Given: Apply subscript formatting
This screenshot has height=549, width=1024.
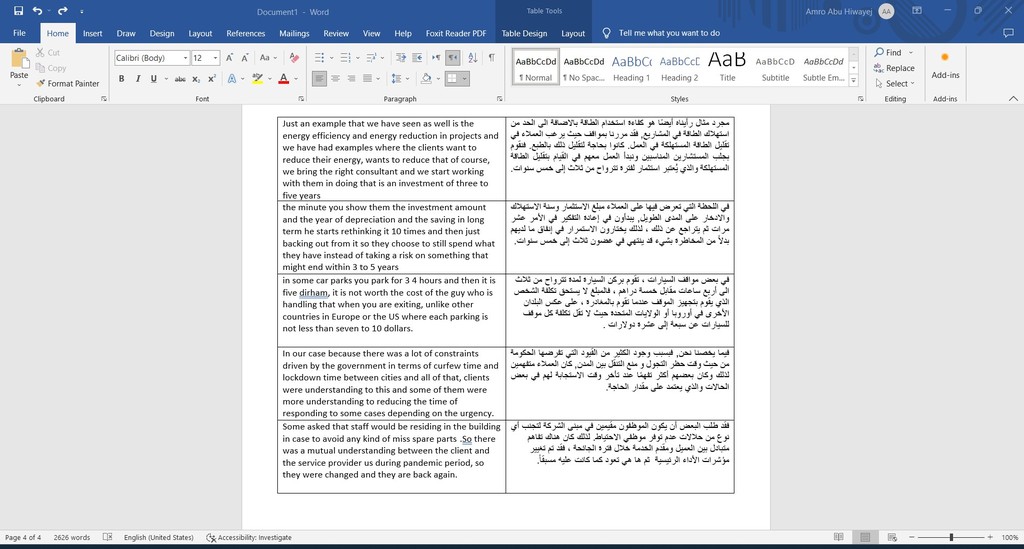Looking at the screenshot, I should (x=196, y=79).
